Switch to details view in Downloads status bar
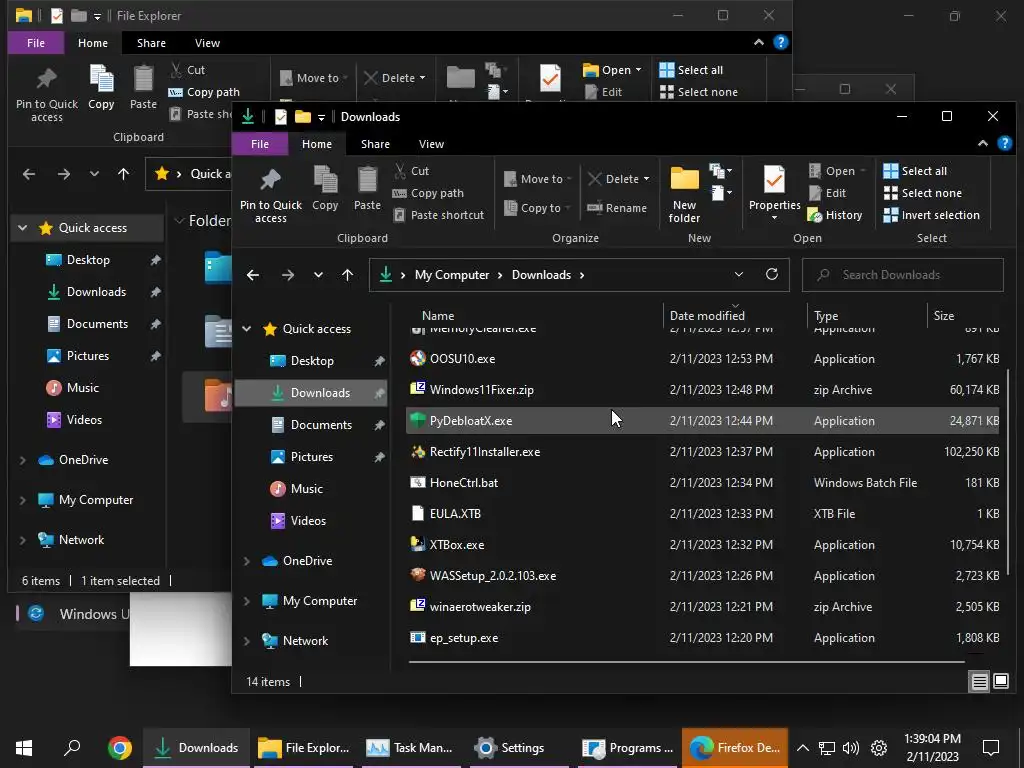 click(x=980, y=682)
